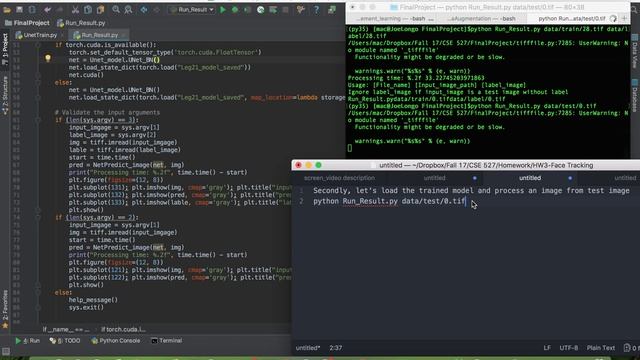This screenshot has width=640, height=360.
Task: Copy using the PyCharm toolbar copy icon
Action: 88,9
